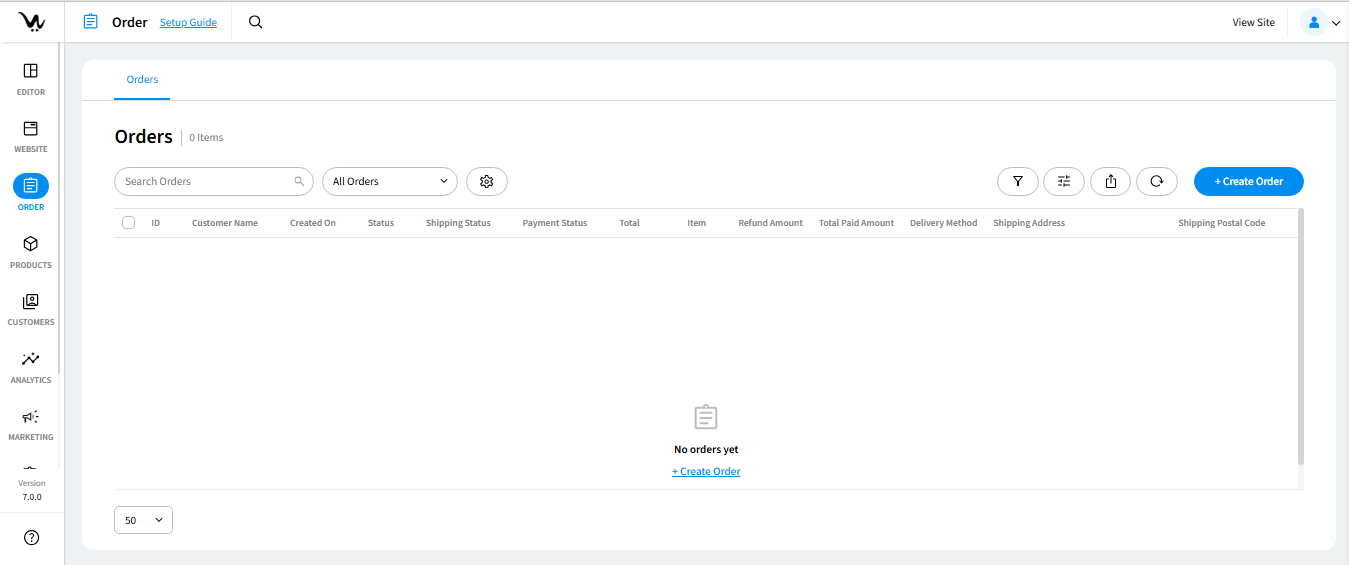Open Customers from the sidebar
Screen dimensions: 1349x565
[x=31, y=308]
